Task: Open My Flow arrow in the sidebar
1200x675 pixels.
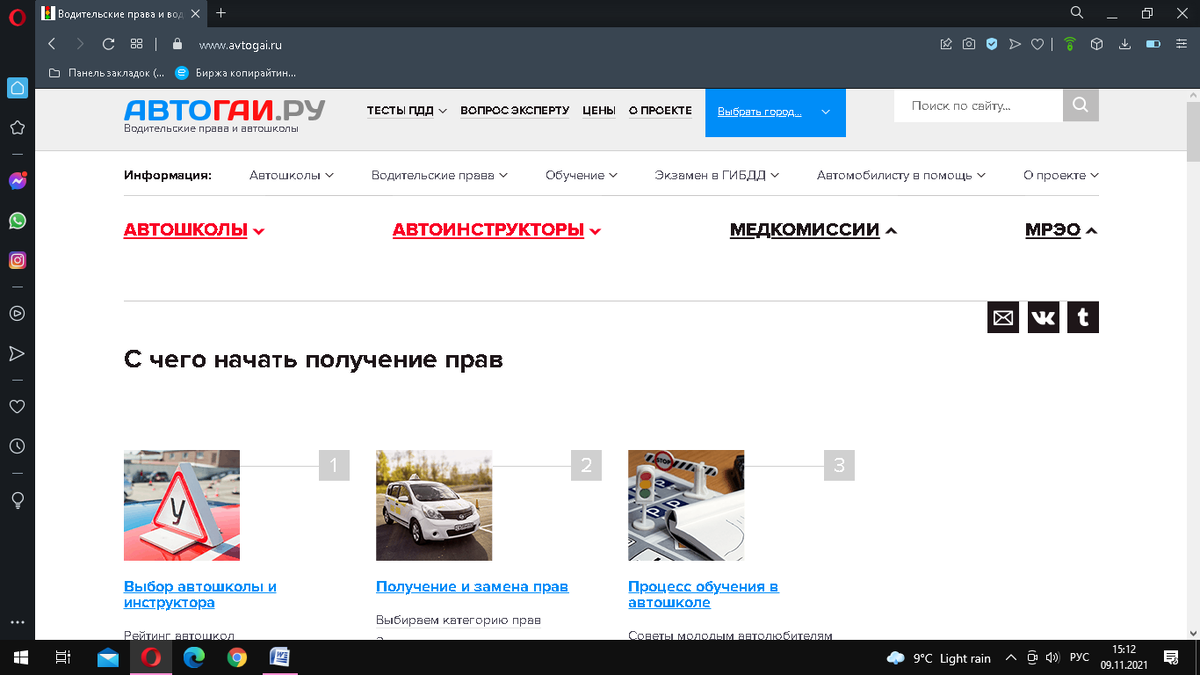Action: (x=17, y=354)
